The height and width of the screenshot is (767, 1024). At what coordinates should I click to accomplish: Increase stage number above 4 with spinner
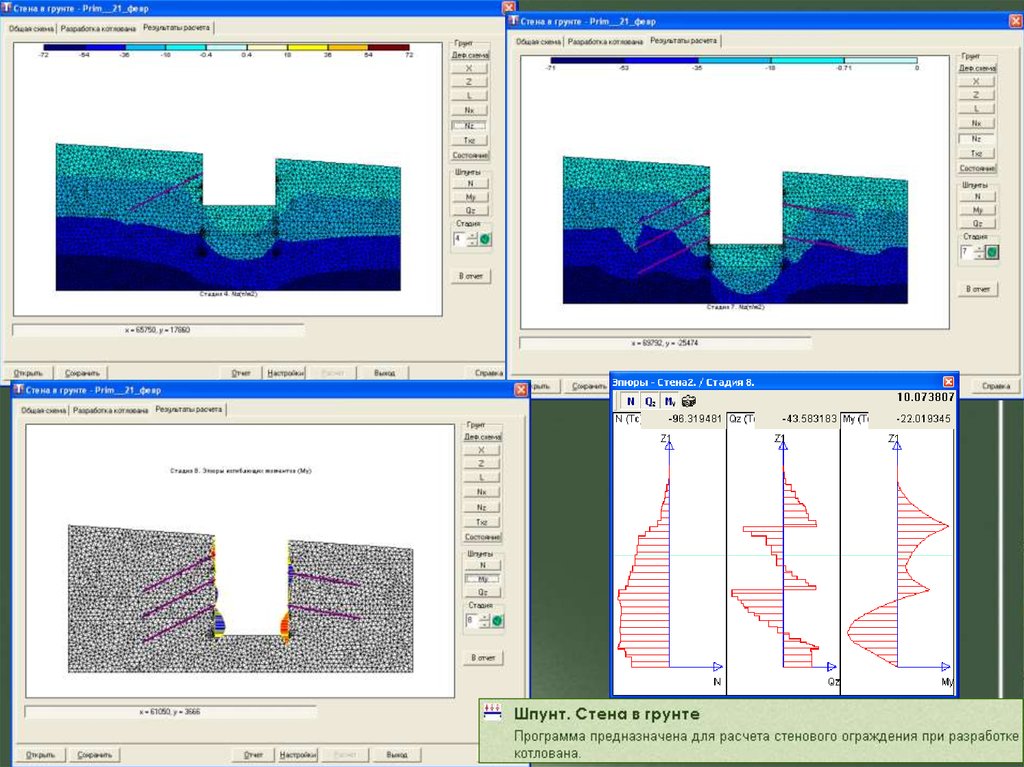472,236
